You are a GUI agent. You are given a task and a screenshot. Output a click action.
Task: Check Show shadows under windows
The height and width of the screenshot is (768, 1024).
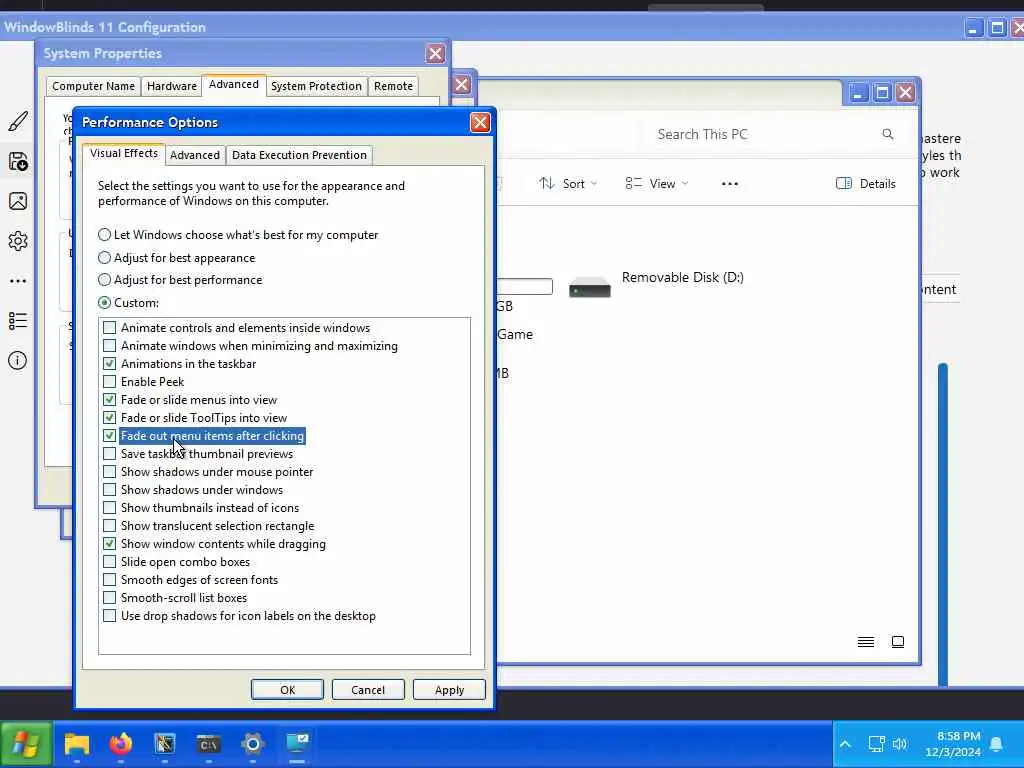(110, 490)
